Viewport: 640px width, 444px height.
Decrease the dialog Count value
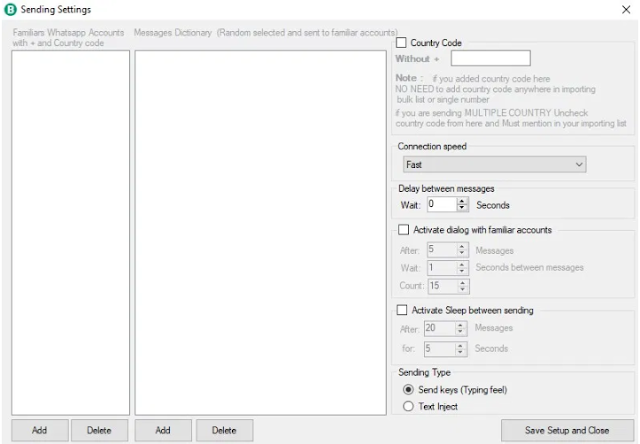(462, 290)
